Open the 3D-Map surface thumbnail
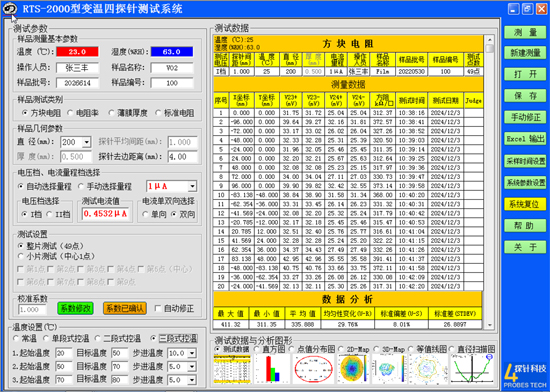550x392 pixels. tap(389, 369)
